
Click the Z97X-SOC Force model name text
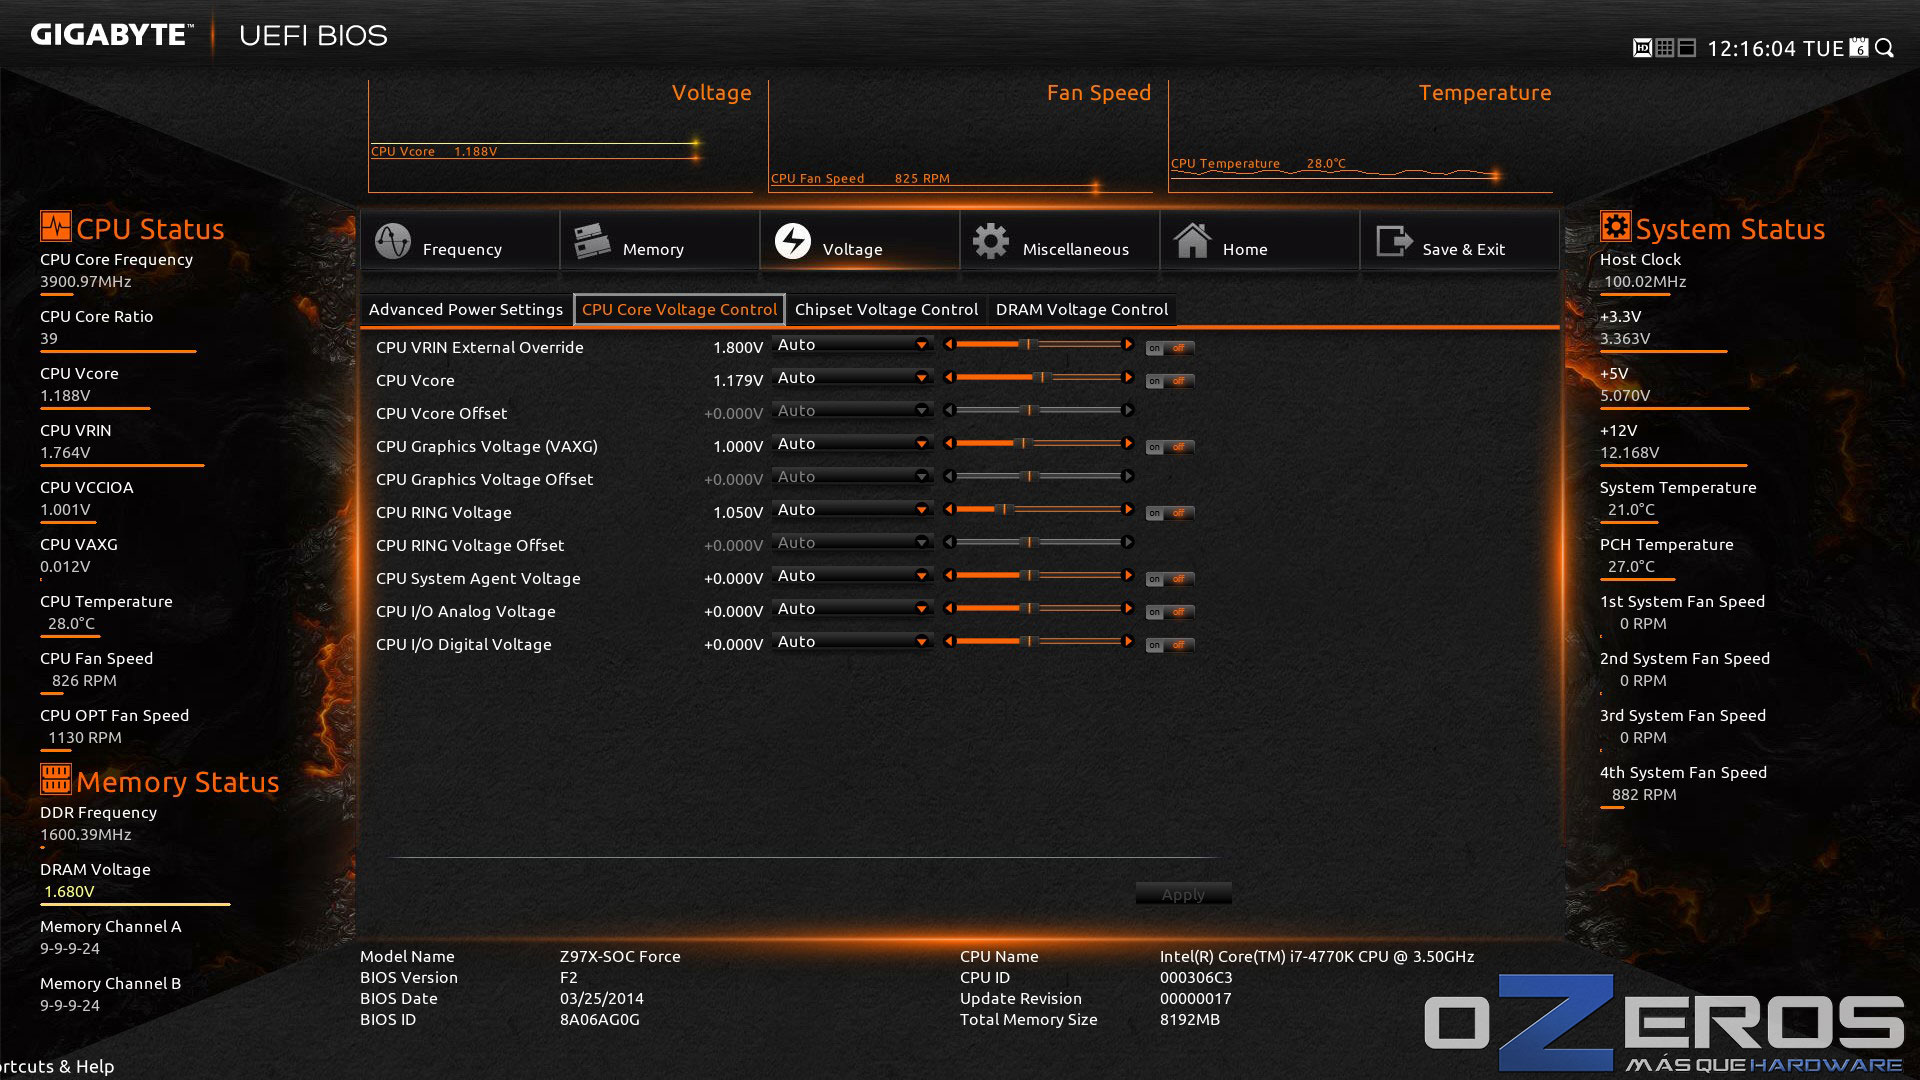620,957
